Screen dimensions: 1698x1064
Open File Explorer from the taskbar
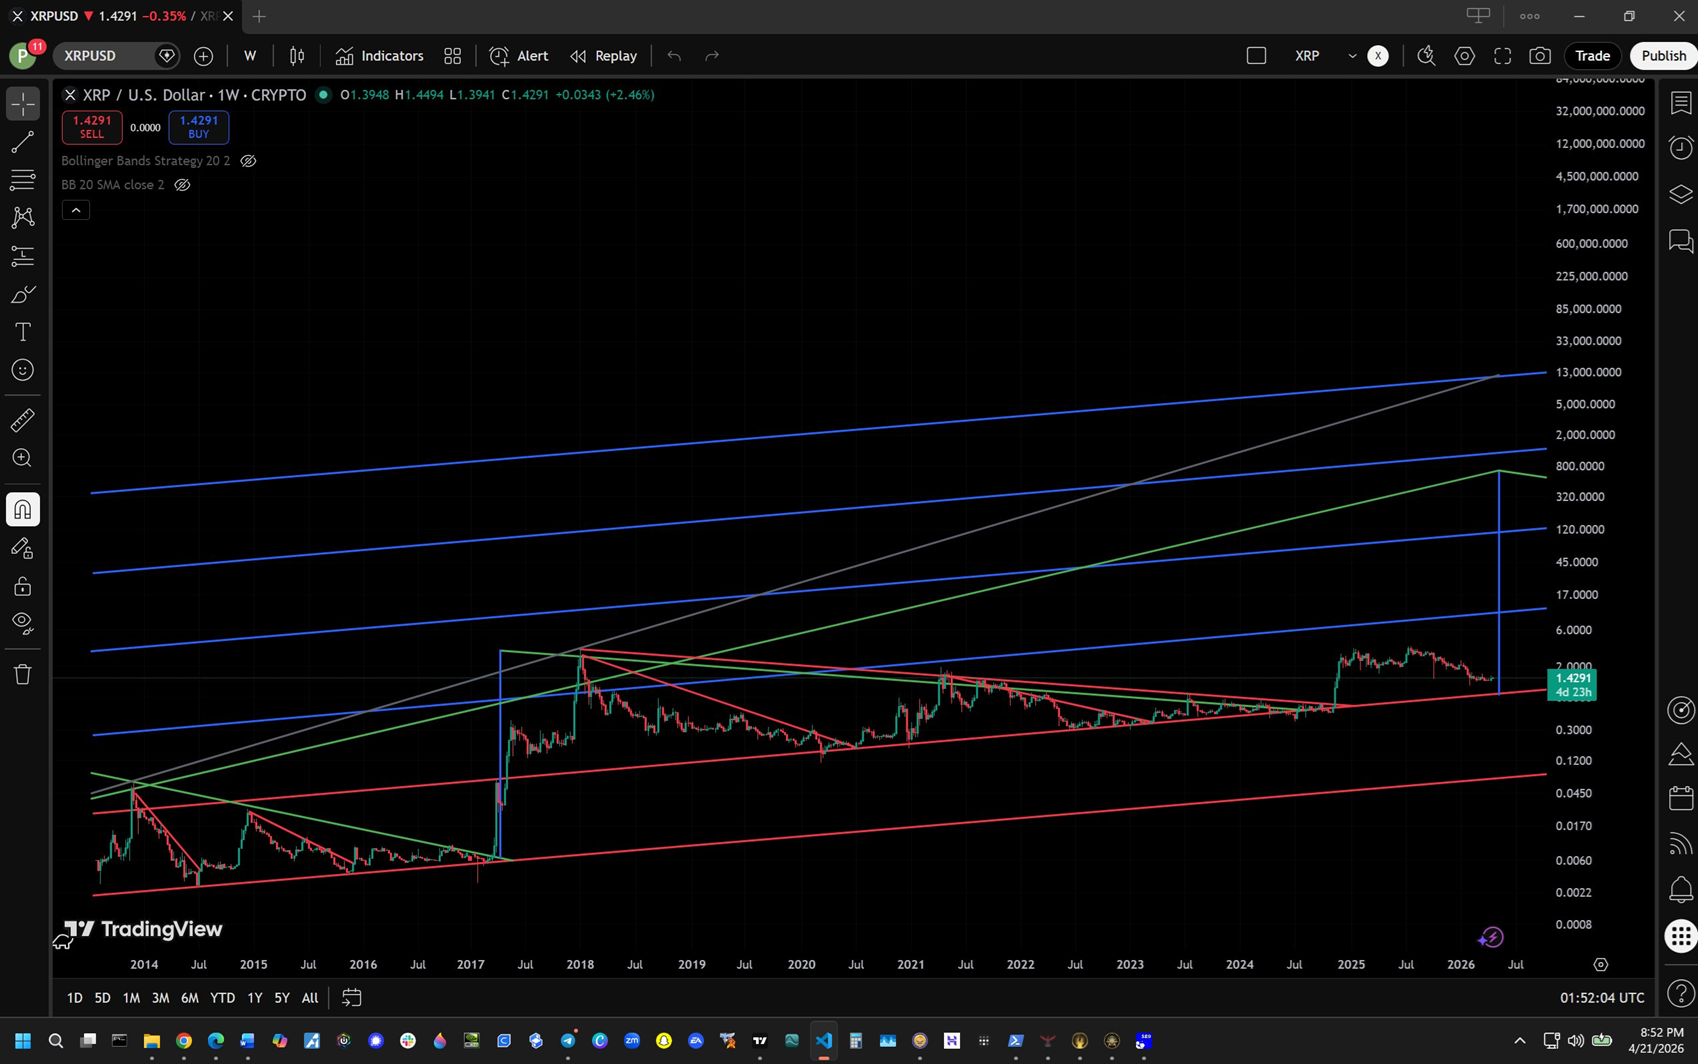pos(152,1041)
